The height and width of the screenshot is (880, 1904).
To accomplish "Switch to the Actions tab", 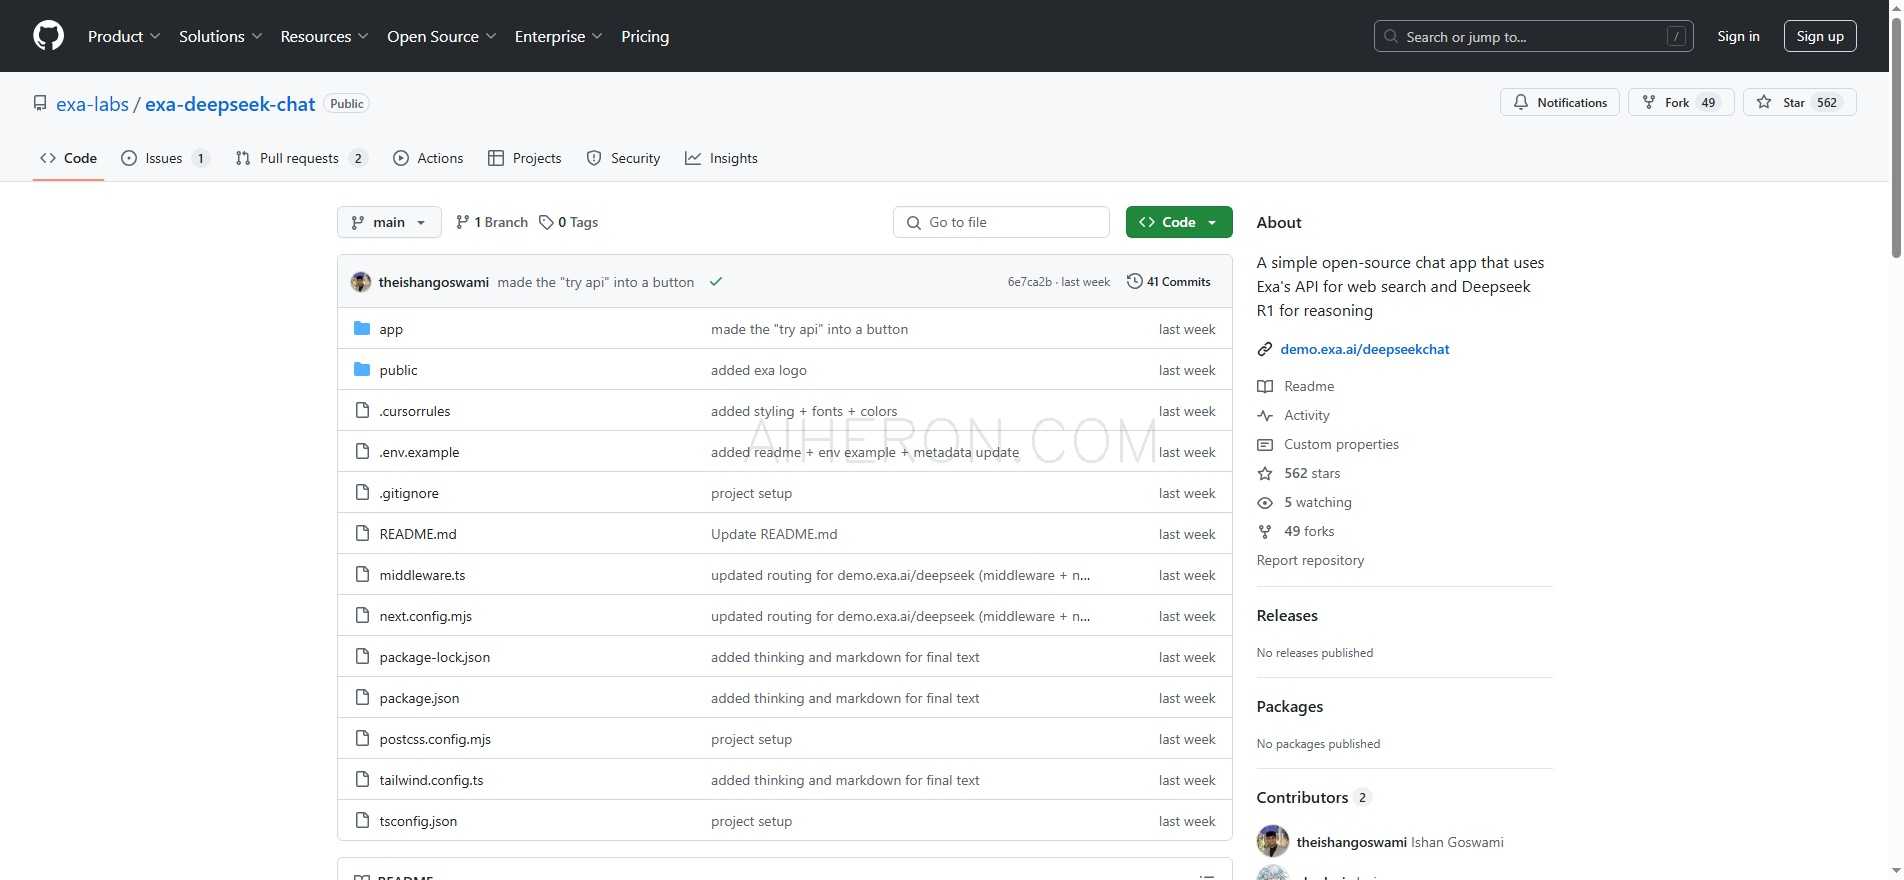I will point(428,158).
